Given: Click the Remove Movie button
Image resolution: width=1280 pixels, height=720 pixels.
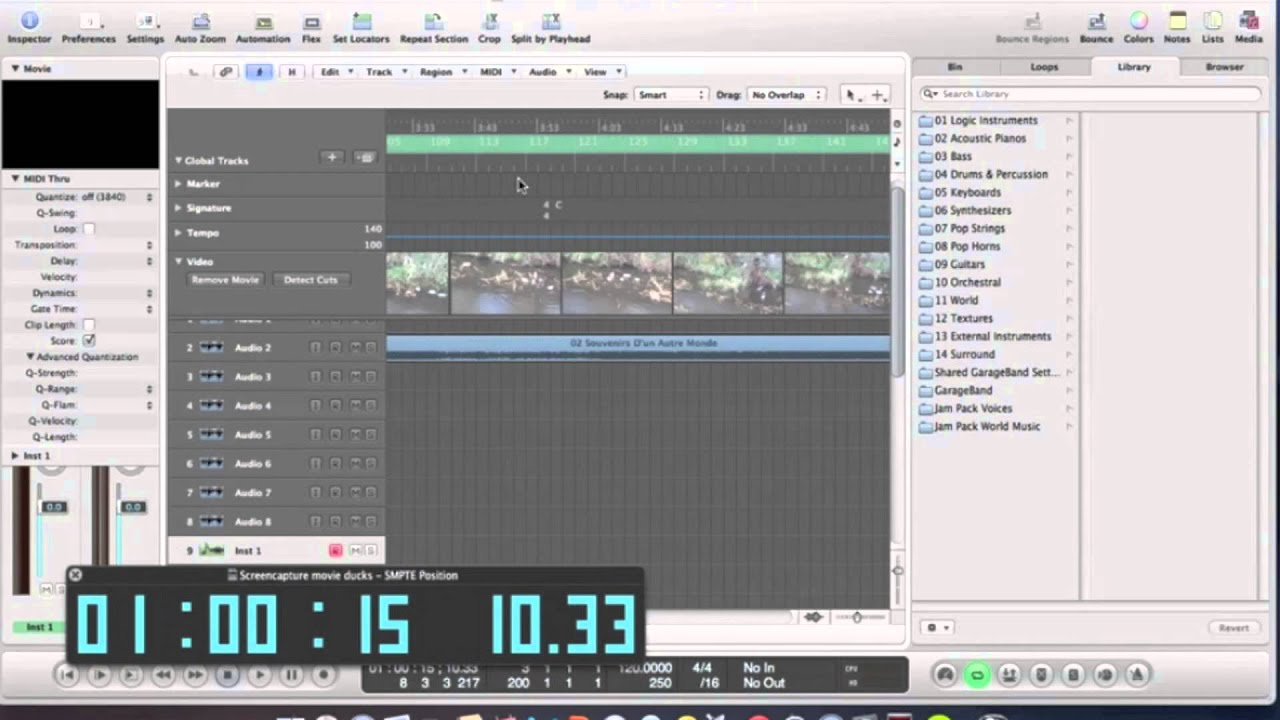Looking at the screenshot, I should tap(225, 280).
